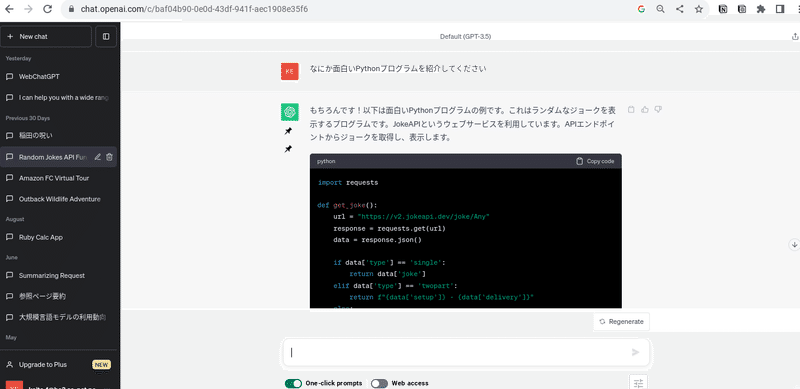Reload the page with the refresh icon
Image resolution: width=800 pixels, height=389 pixels.
tap(47, 9)
